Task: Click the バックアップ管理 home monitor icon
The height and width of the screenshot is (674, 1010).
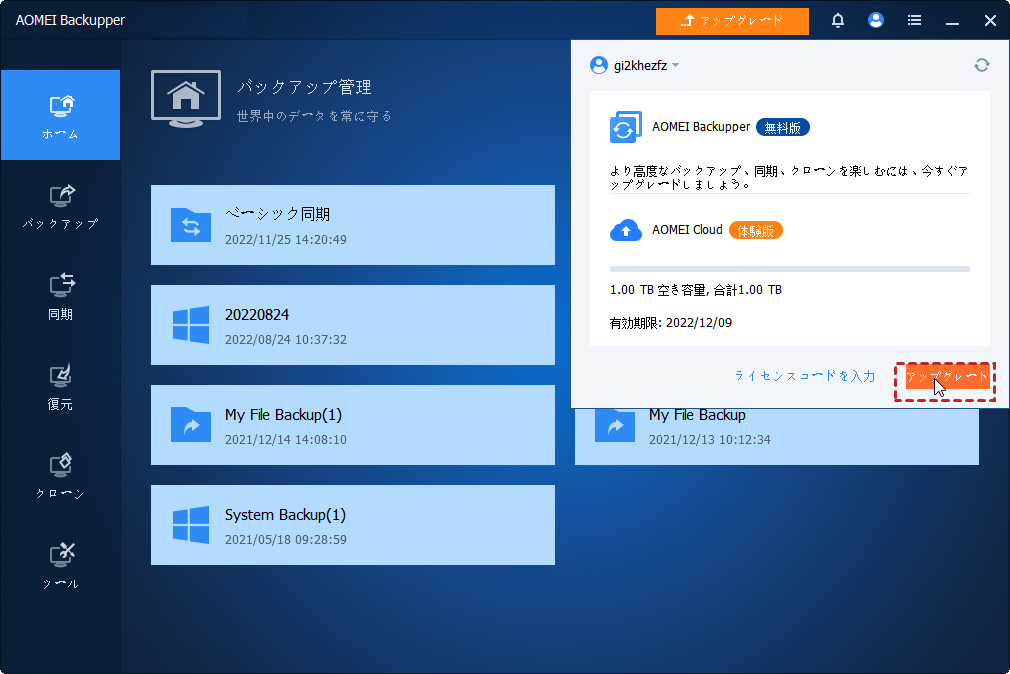Action: pyautogui.click(x=186, y=99)
